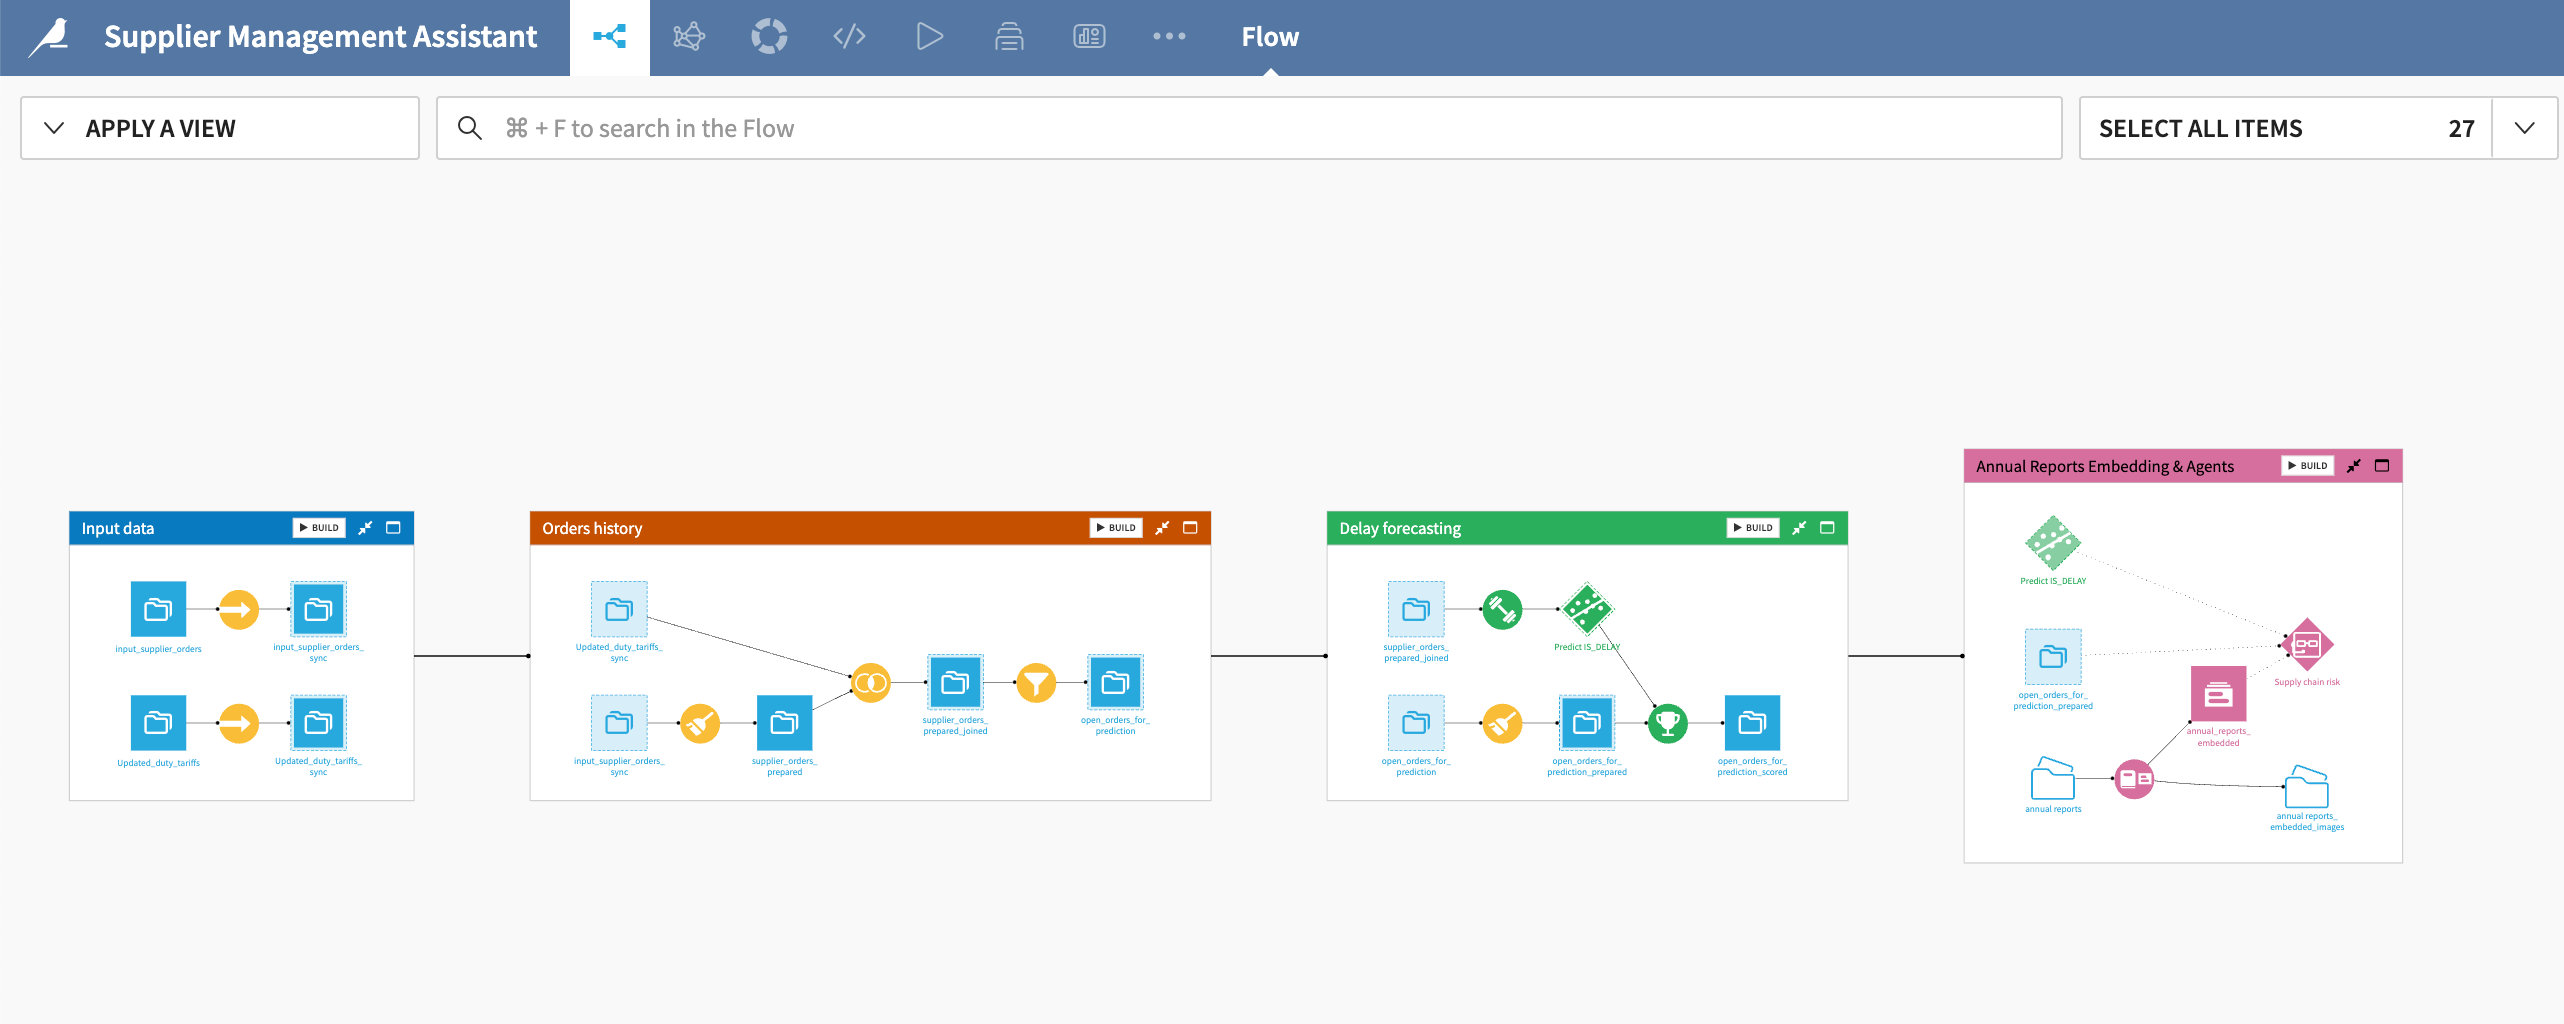Toggle the pin on Input data zone
Viewport: 2564px width, 1024px height.
tap(366, 527)
